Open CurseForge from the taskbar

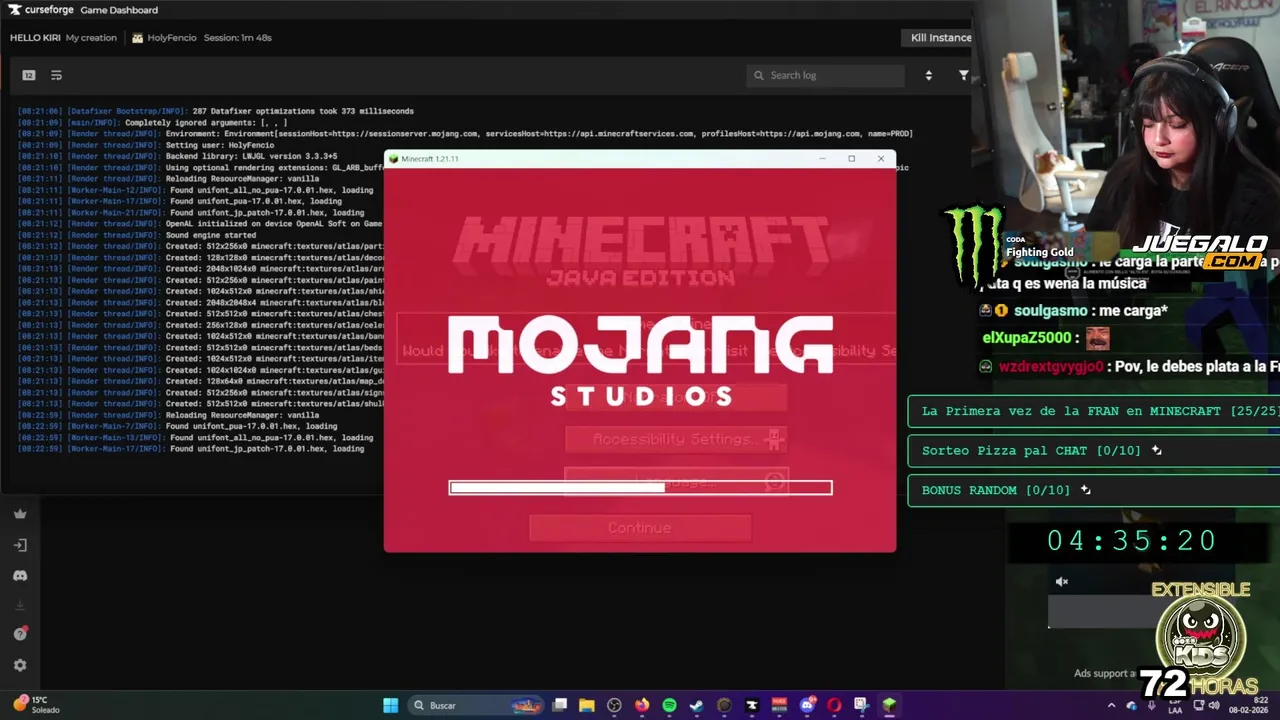pos(752,705)
